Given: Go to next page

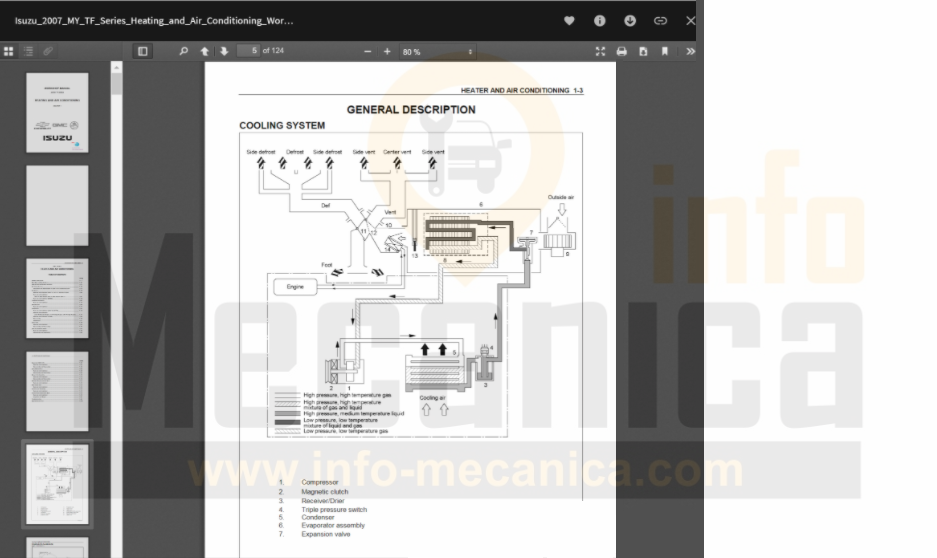Looking at the screenshot, I should click(x=224, y=51).
